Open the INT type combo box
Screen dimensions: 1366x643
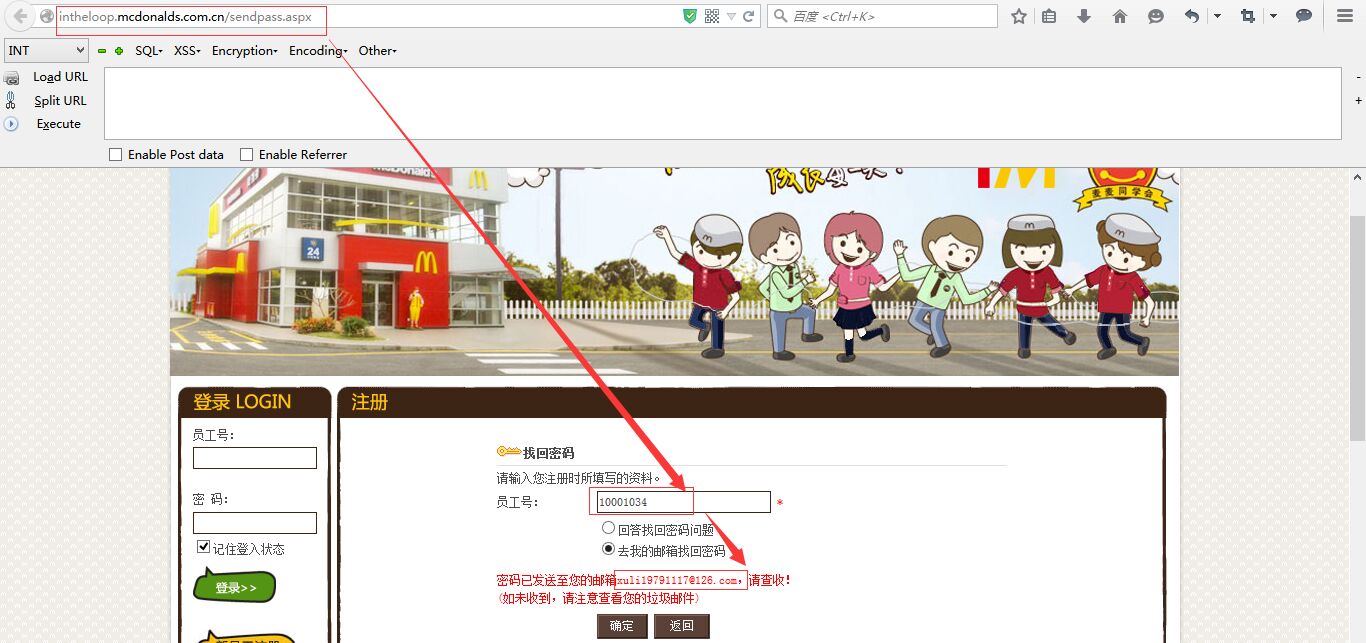46,50
